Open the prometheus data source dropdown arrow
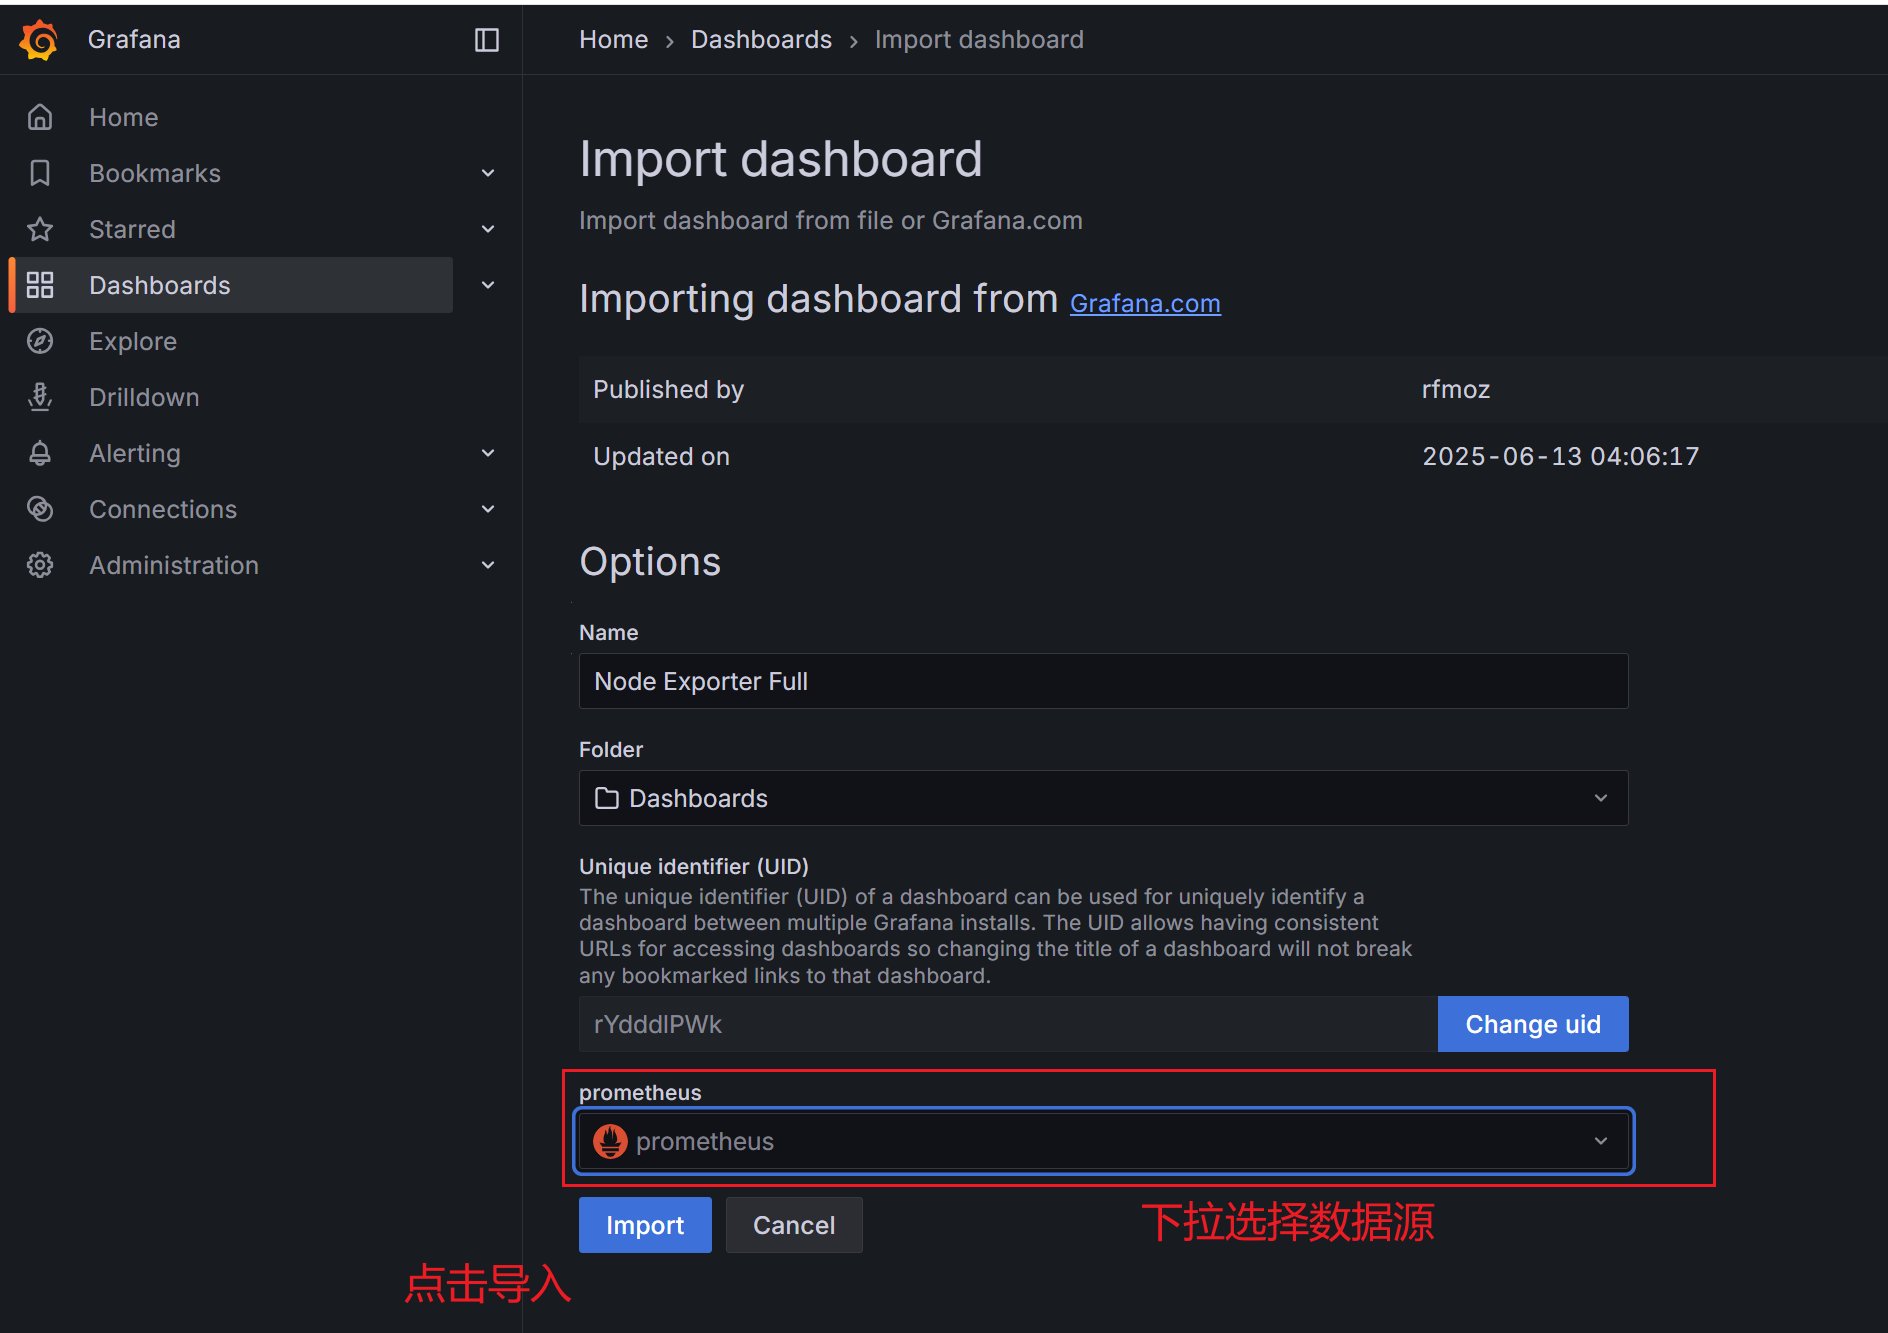The height and width of the screenshot is (1333, 1888). (x=1601, y=1141)
